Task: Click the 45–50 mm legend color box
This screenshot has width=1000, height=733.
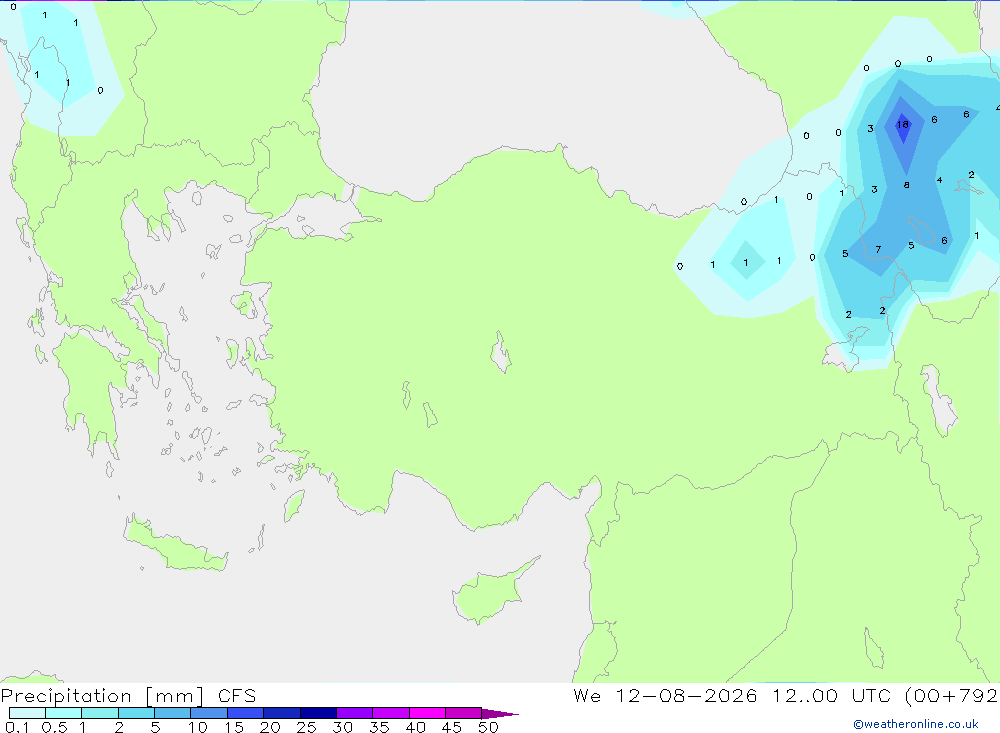Action: 464,713
